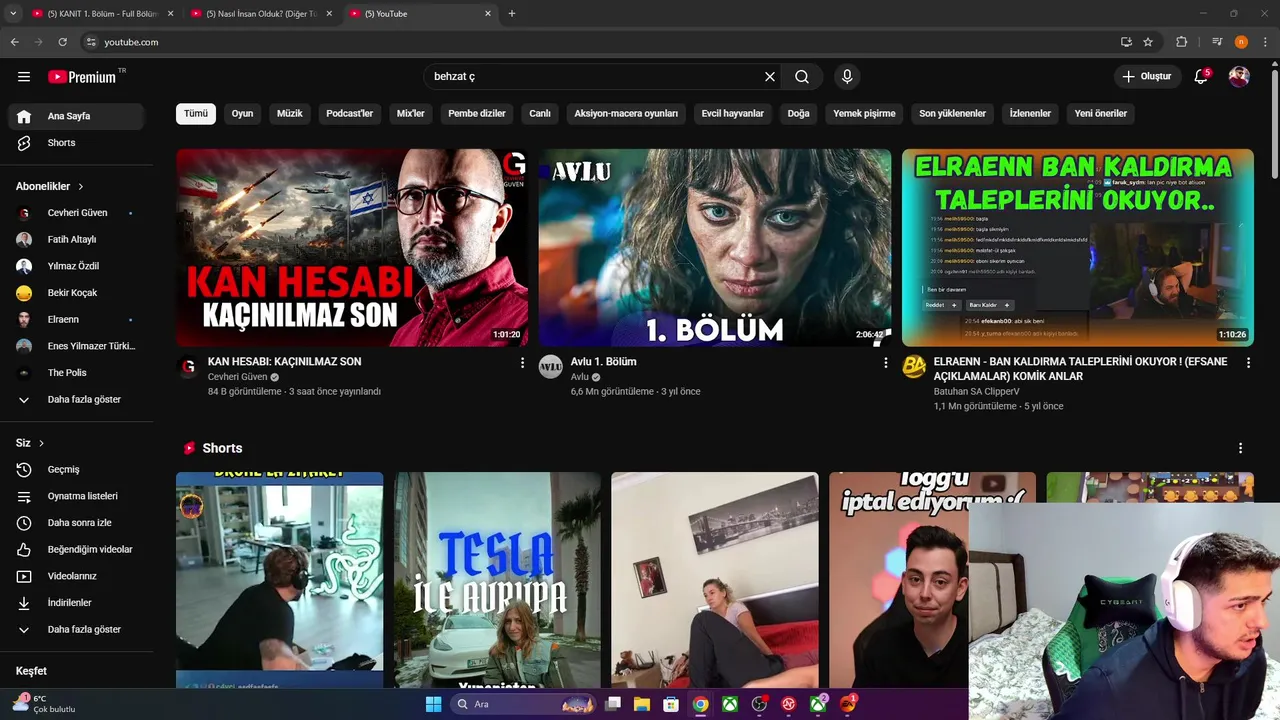Go back in the browser
This screenshot has height=720, width=1280.
[x=14, y=42]
